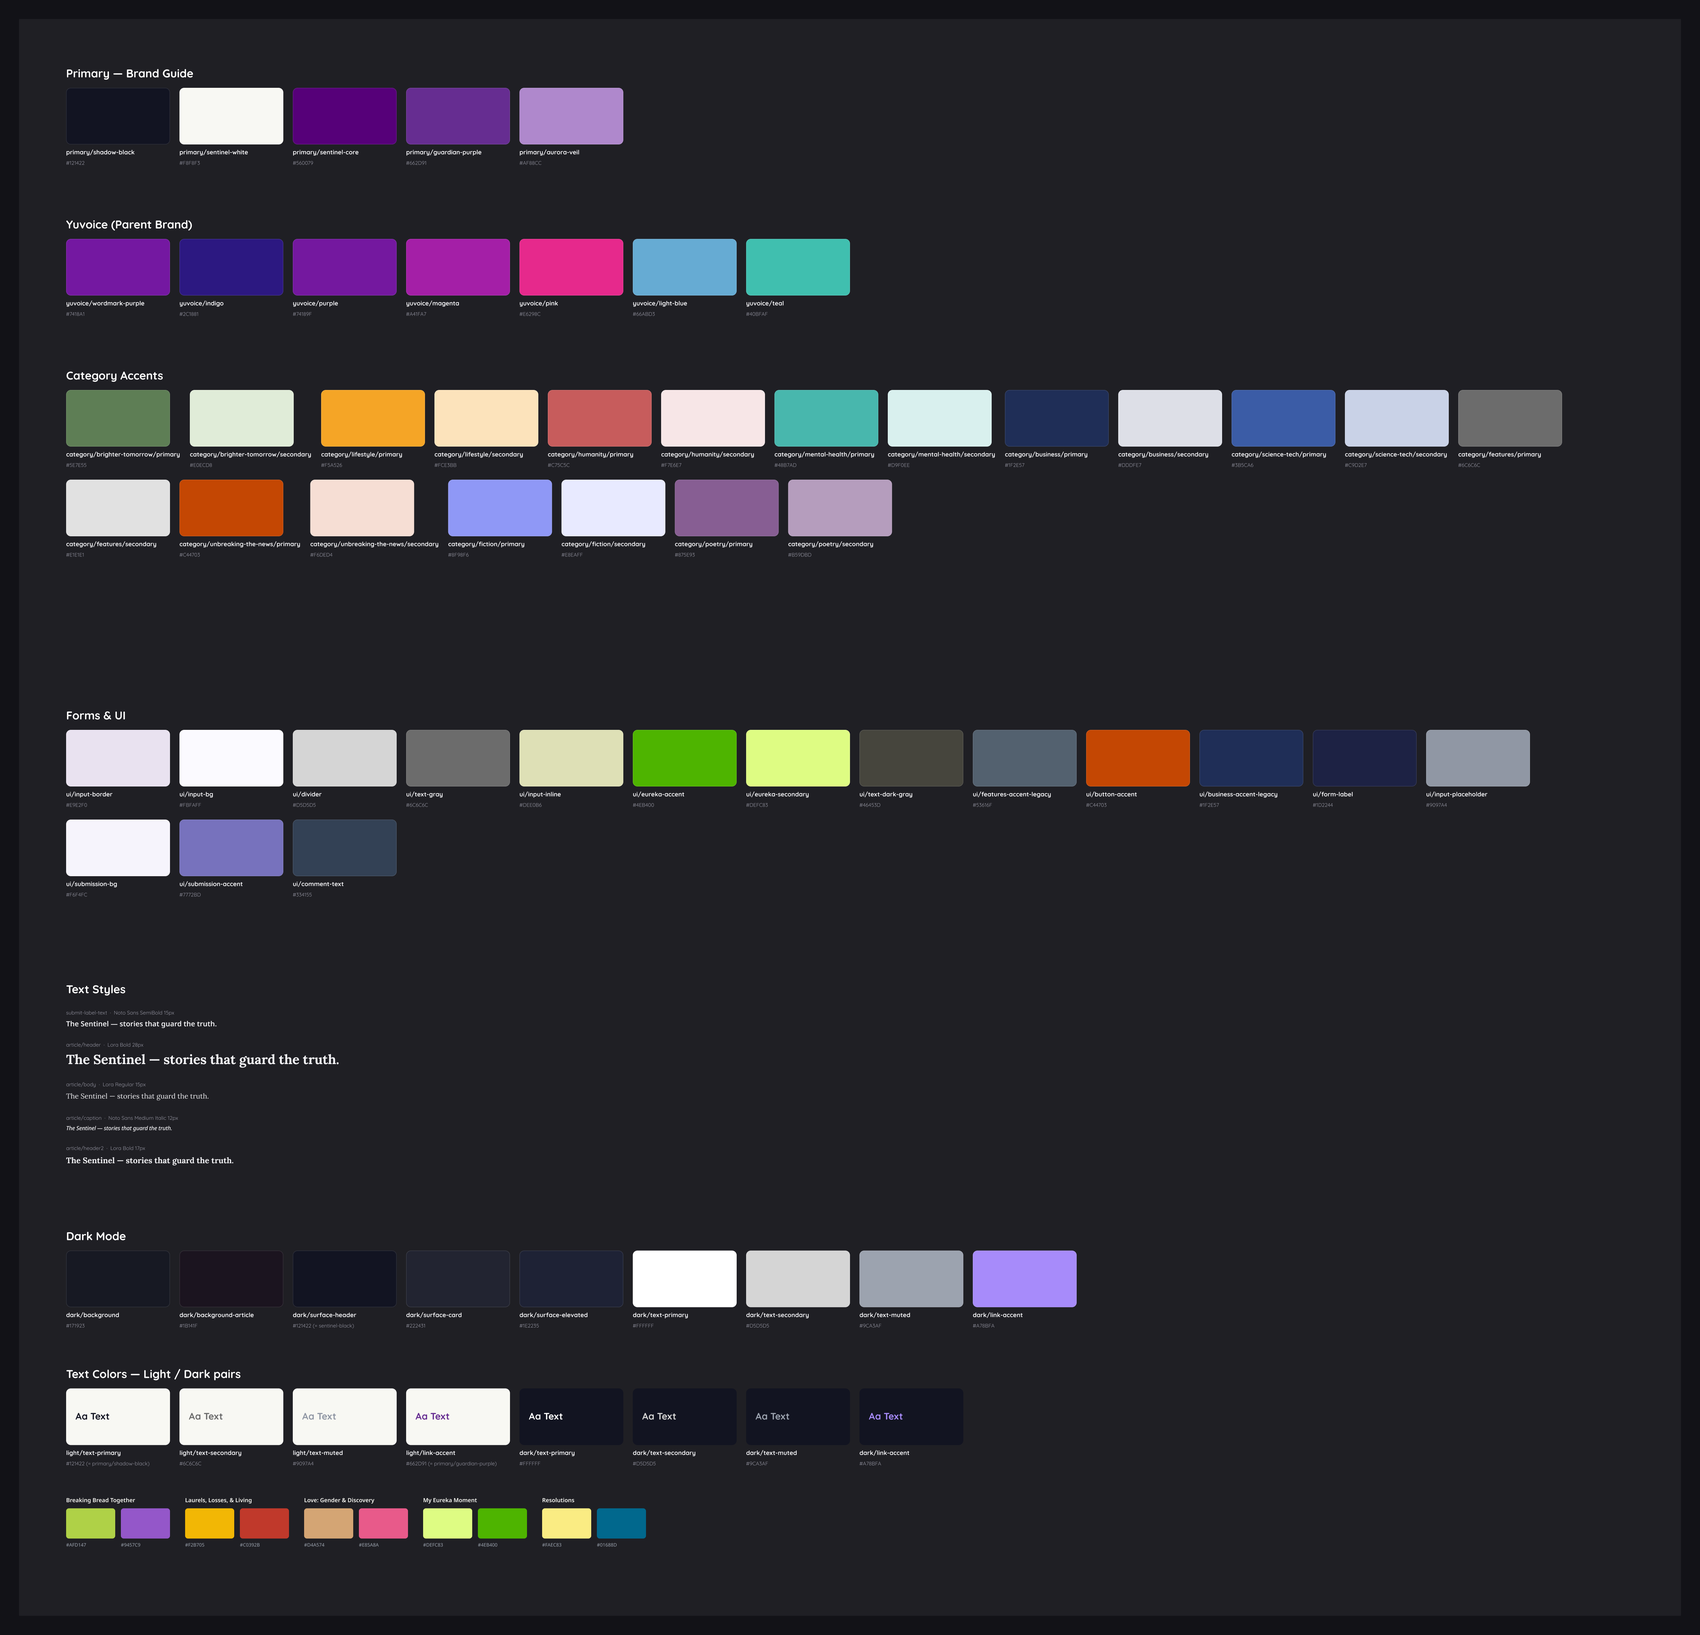Choose the category/lifestyle/primary orange swatch
This screenshot has width=1700, height=1635.
point(373,418)
